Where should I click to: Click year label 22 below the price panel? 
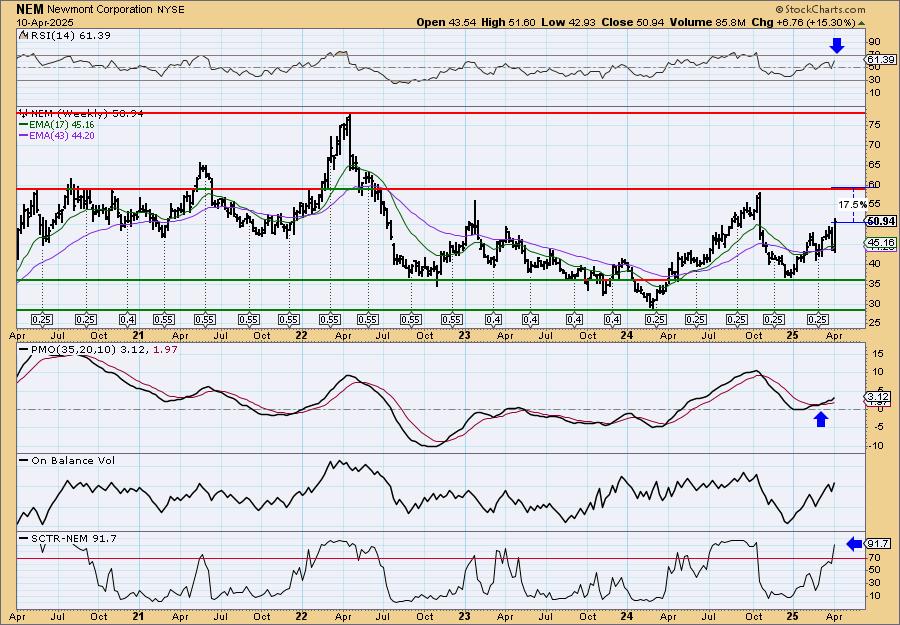302,336
